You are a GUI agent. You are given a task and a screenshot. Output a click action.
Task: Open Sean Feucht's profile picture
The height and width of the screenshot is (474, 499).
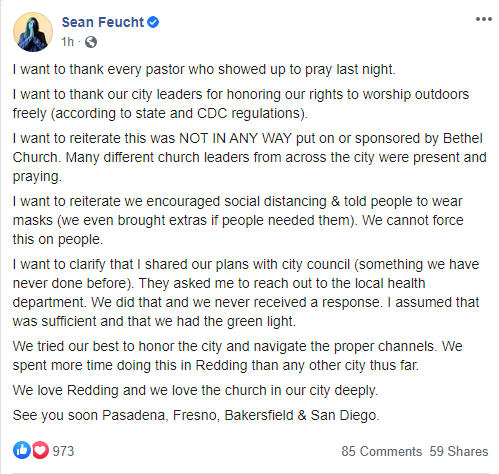coord(33,32)
